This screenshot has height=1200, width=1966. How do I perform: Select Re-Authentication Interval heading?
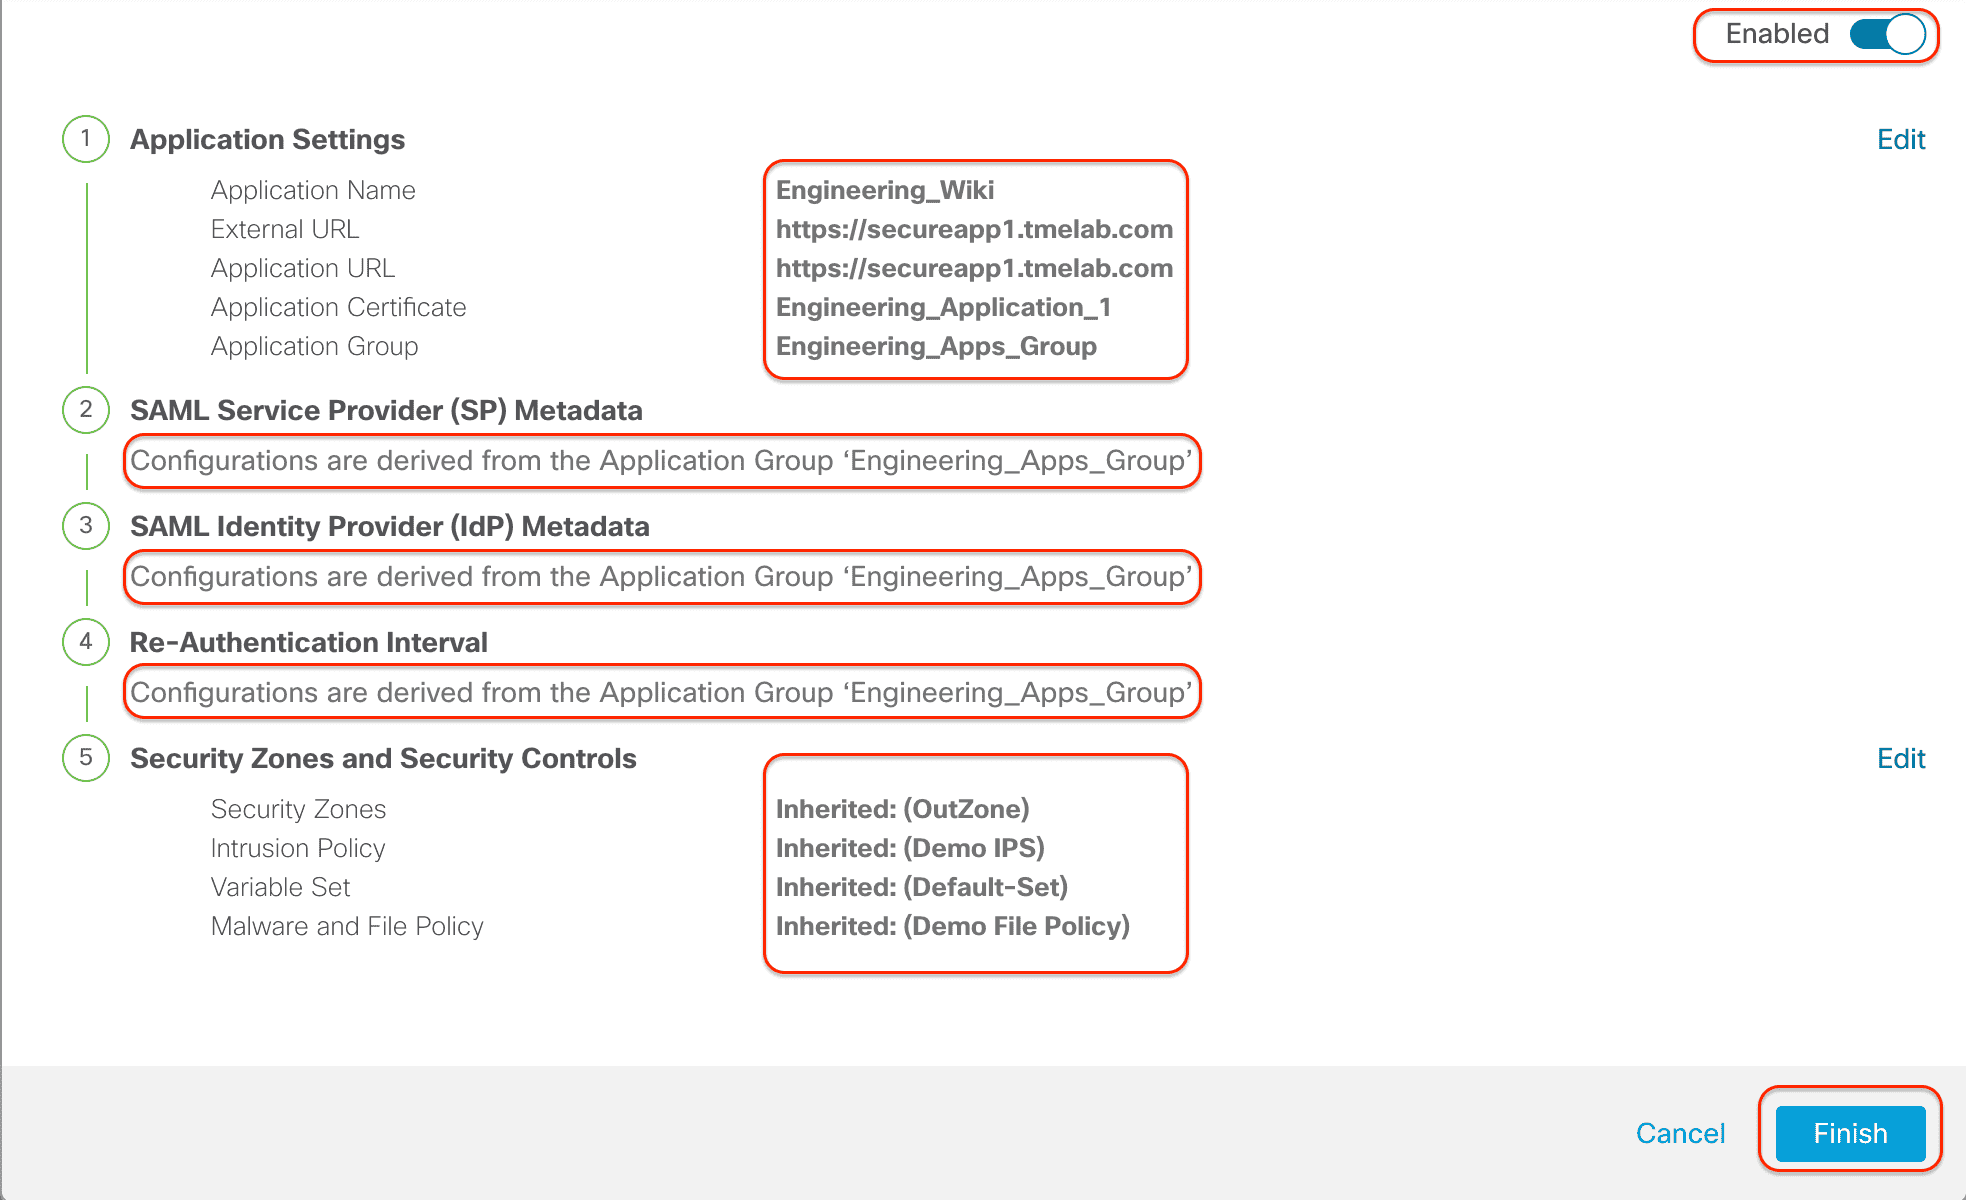308,642
